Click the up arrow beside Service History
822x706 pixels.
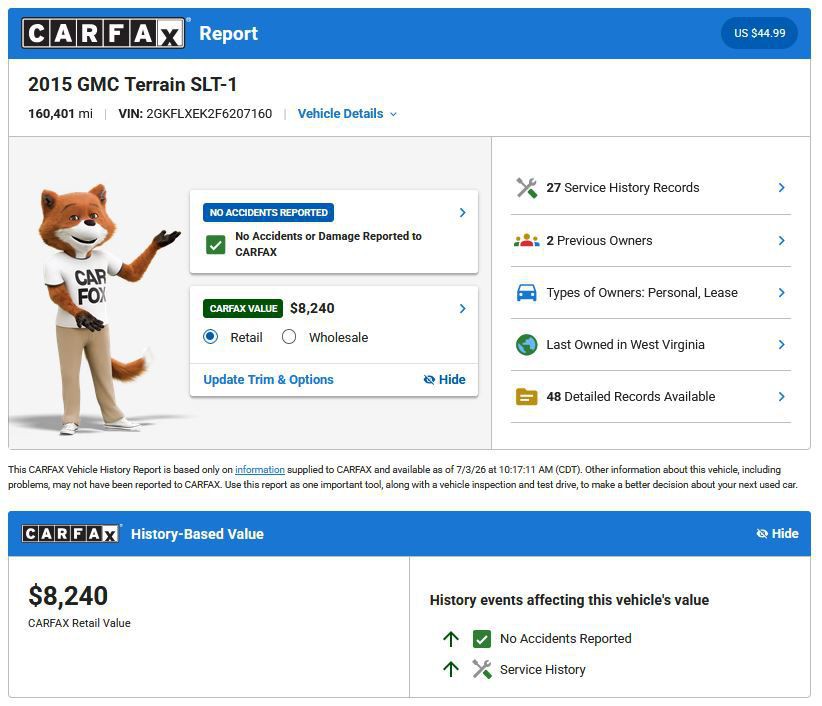(x=451, y=669)
